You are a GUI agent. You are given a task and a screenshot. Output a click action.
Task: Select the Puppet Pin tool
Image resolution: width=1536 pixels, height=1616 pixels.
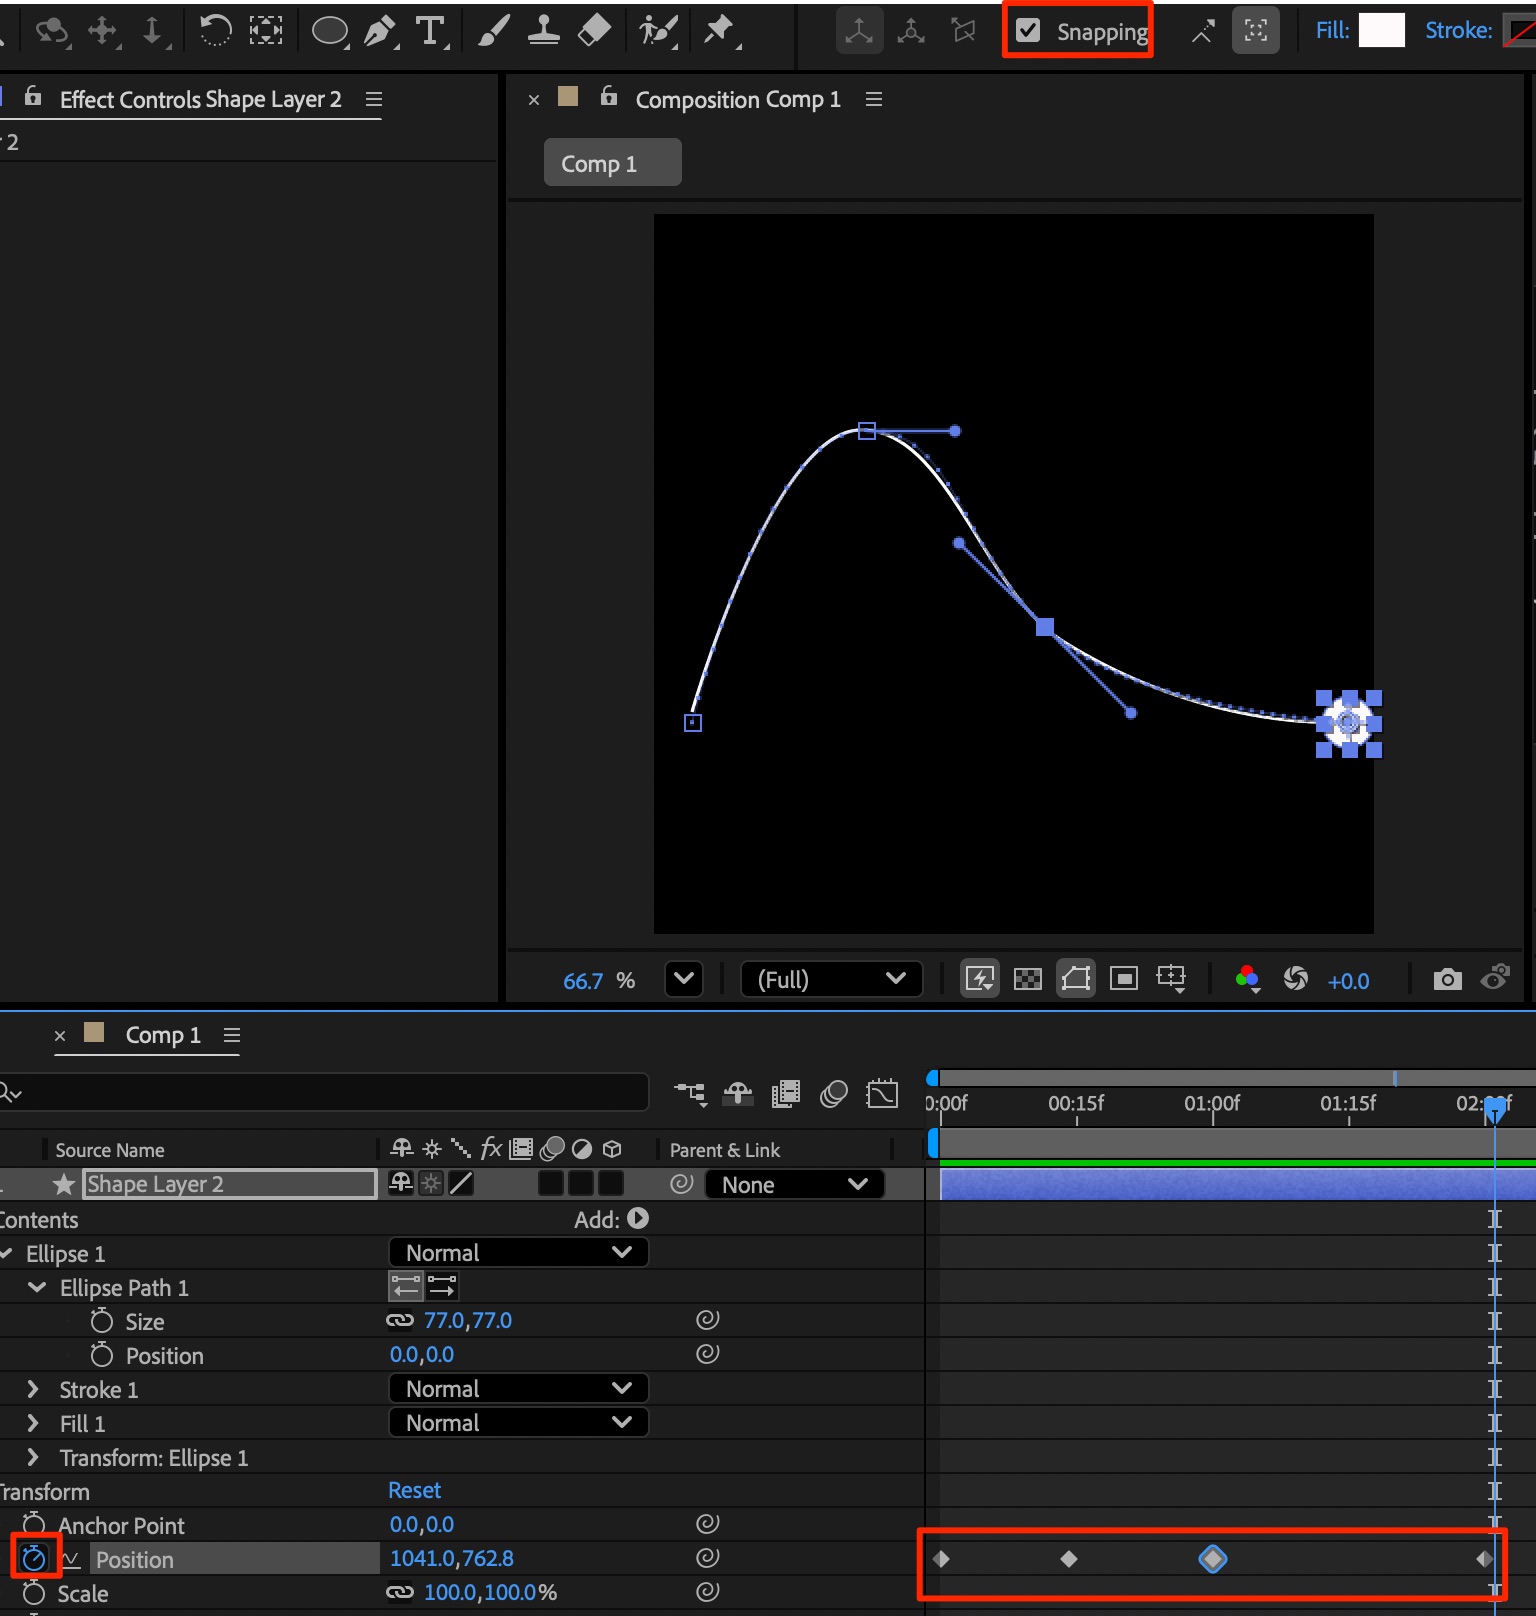point(718,31)
